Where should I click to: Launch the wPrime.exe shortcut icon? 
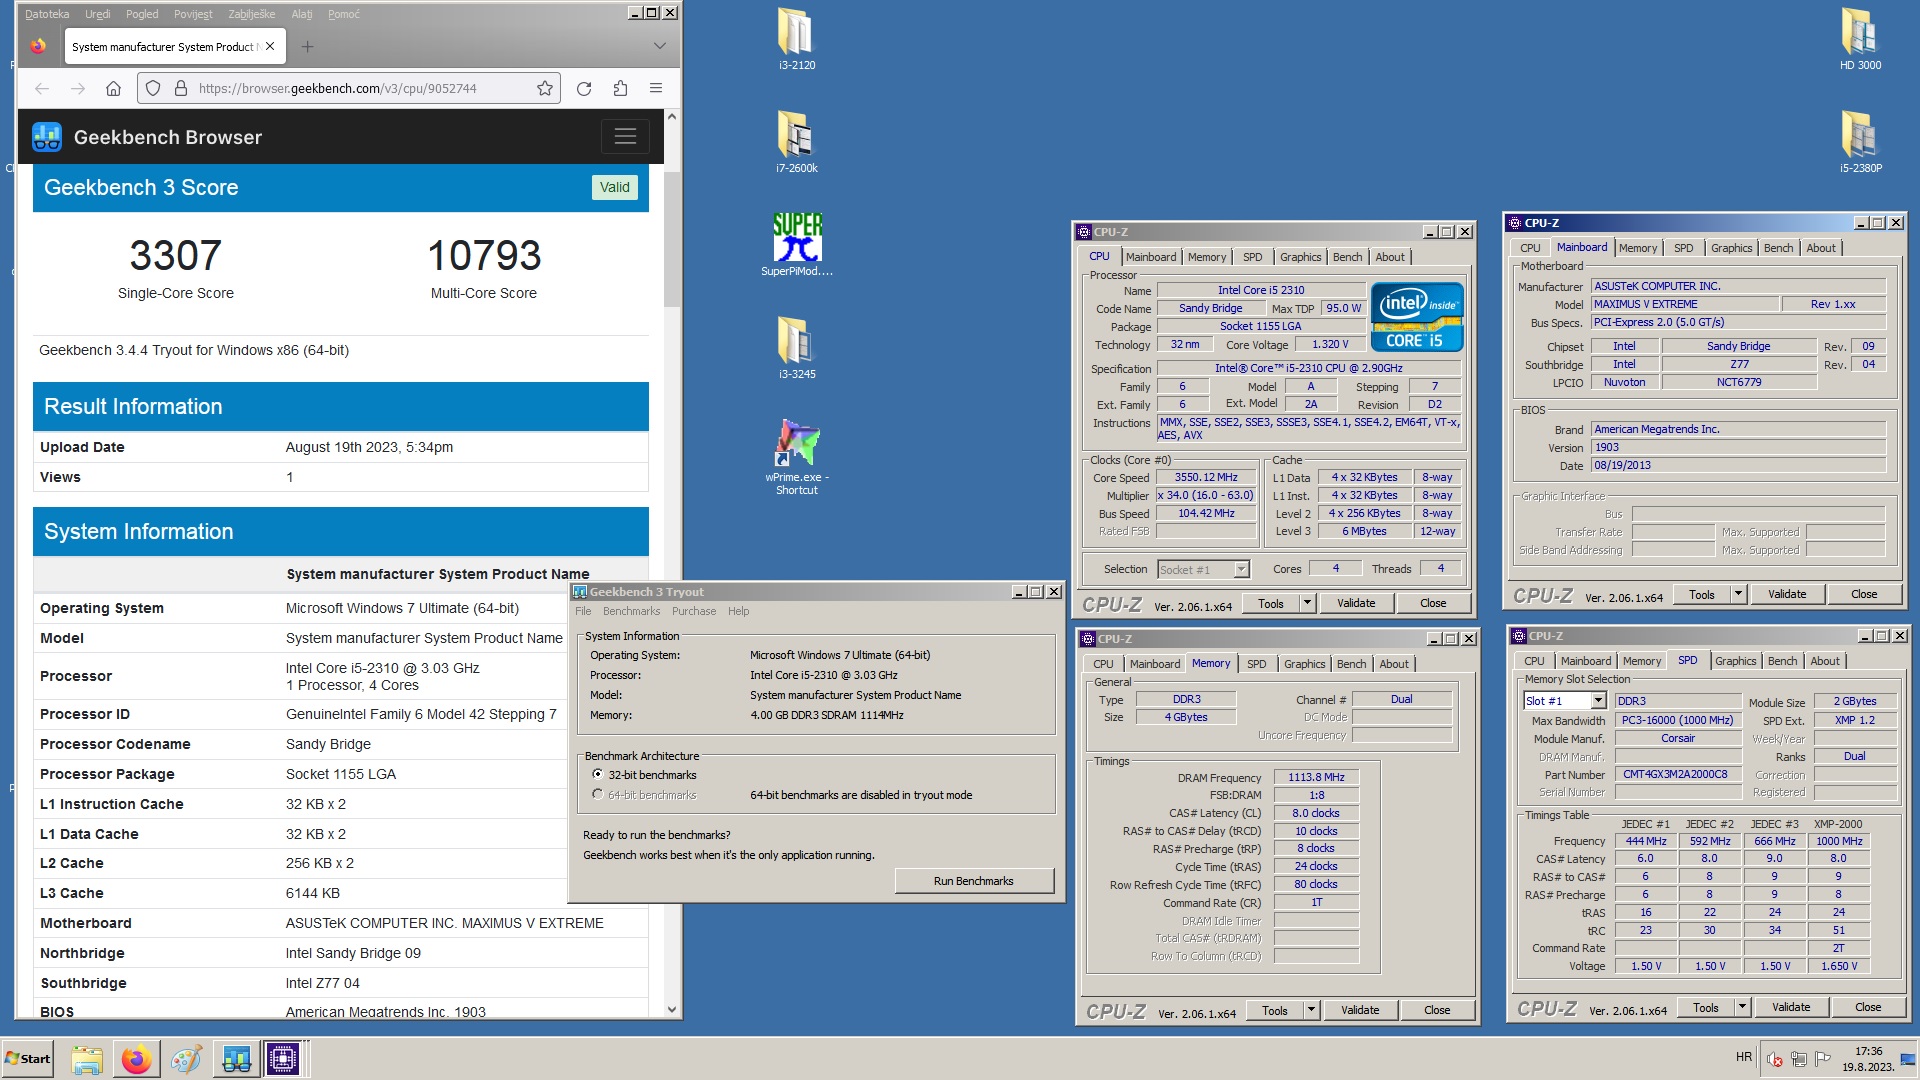point(797,456)
